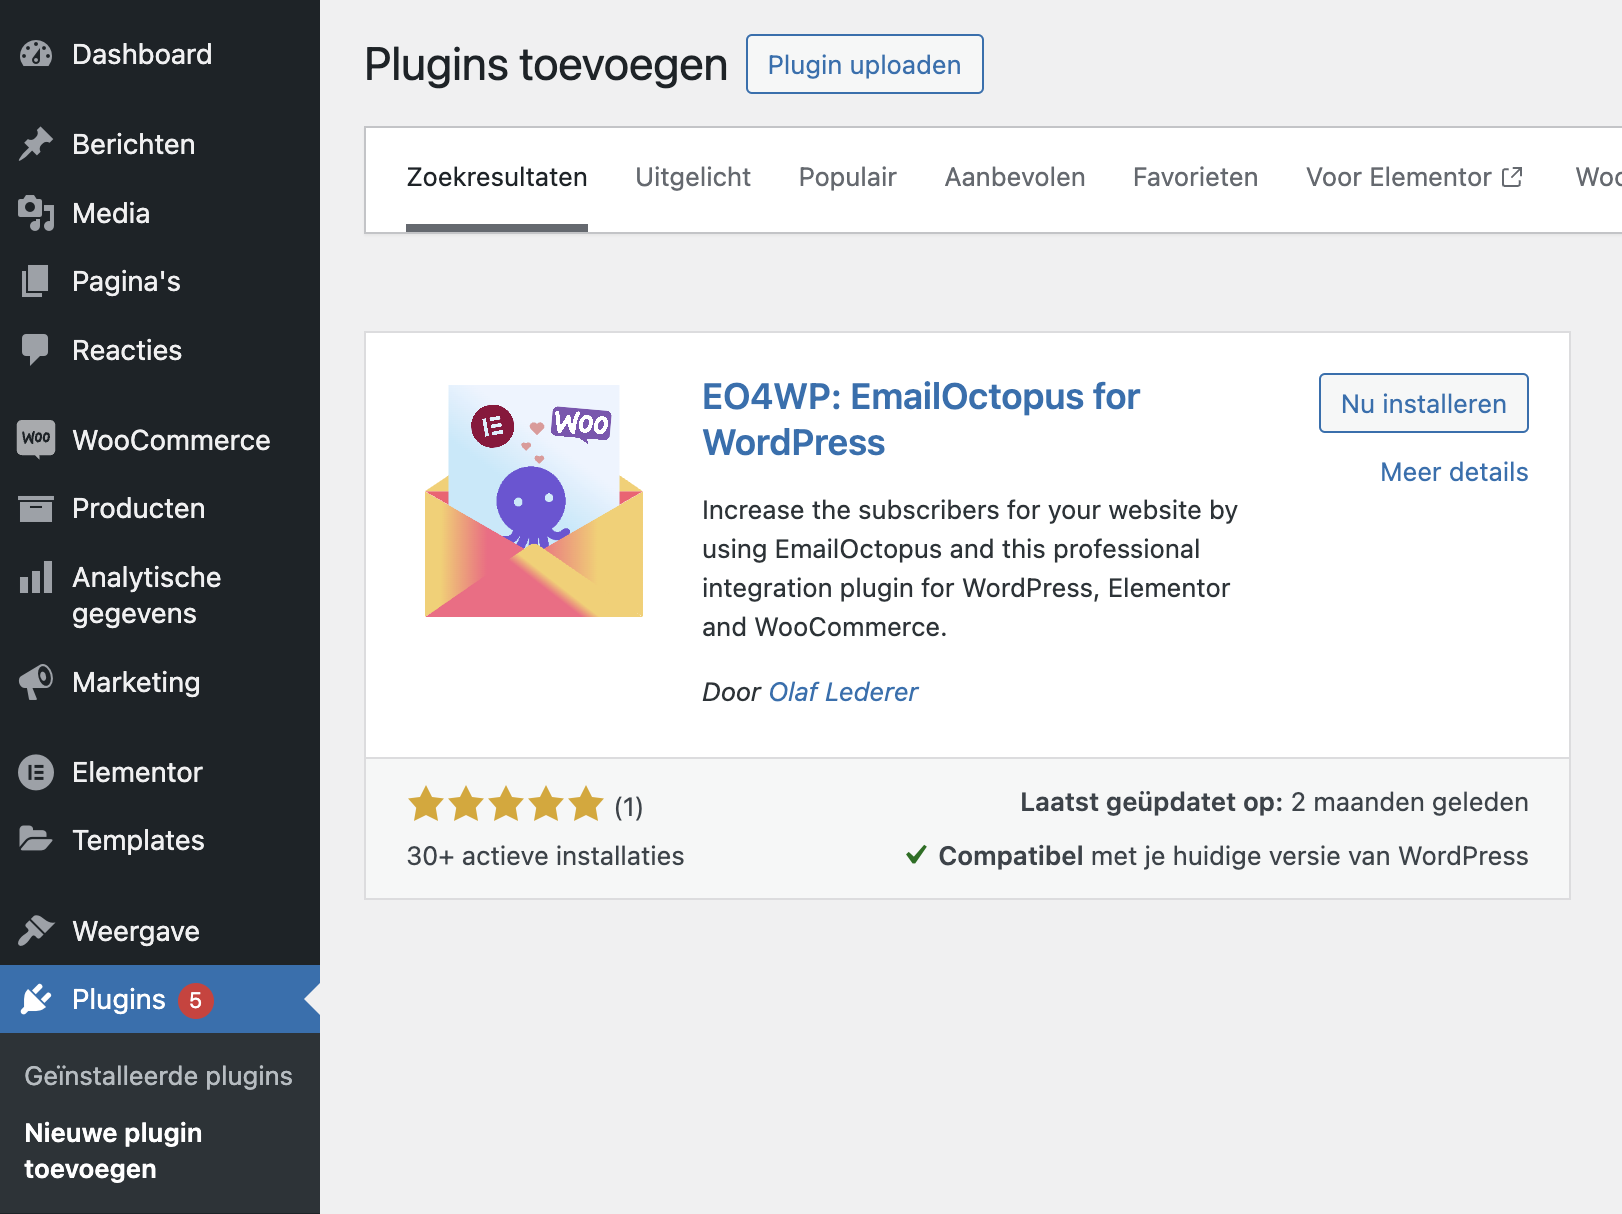Open the Weergave menu item
This screenshot has height=1214, width=1622.
pos(160,931)
